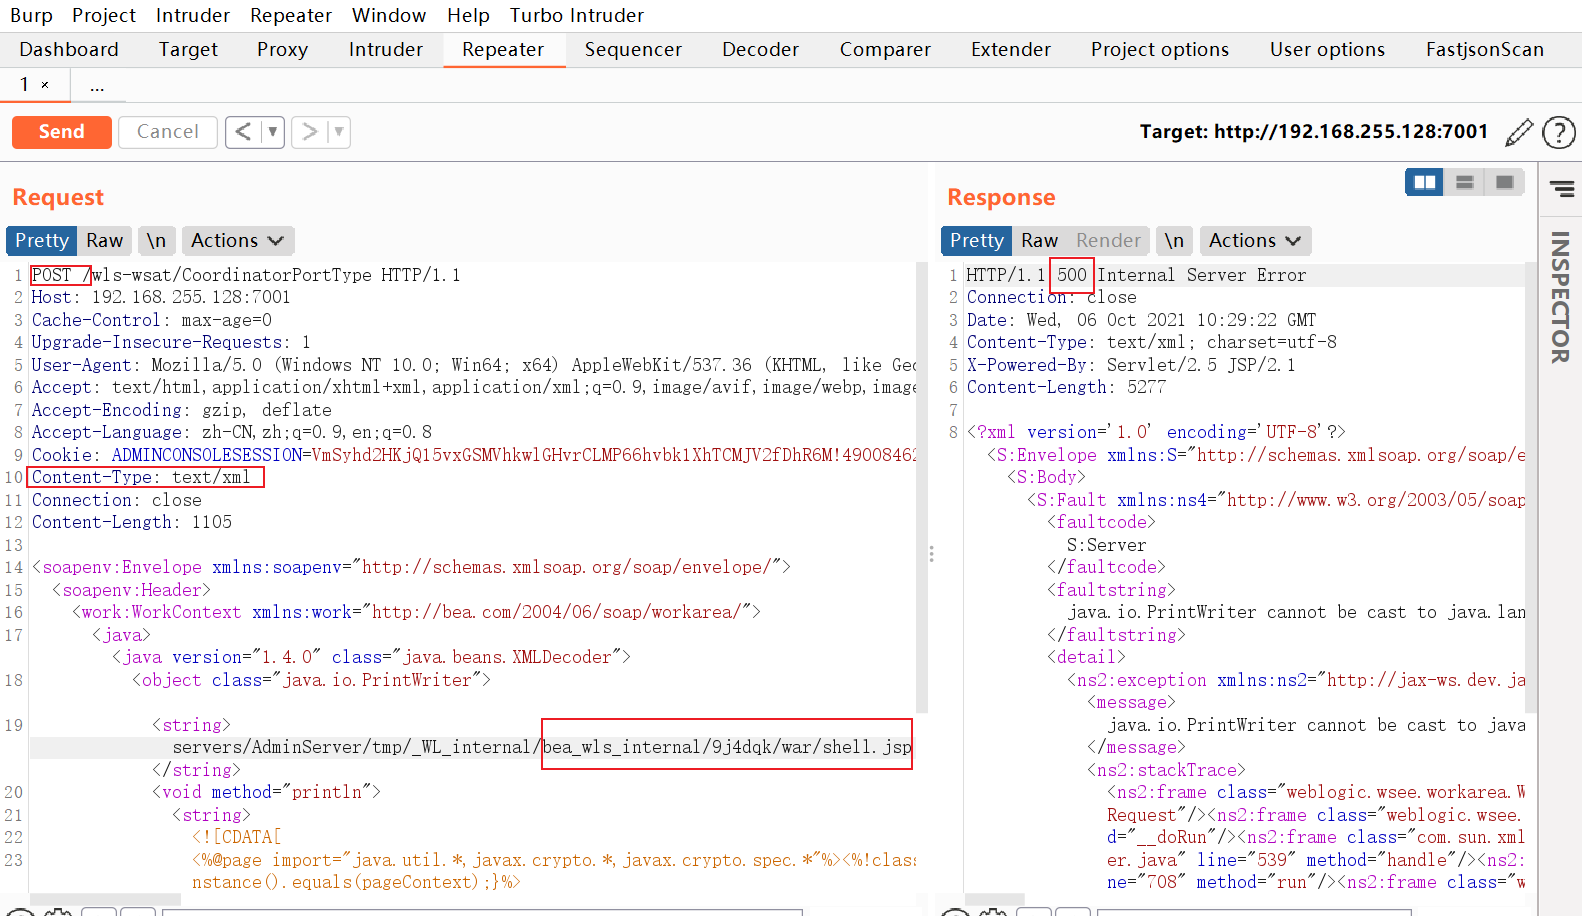Click Content-Length: 1105 in request
1582x916 pixels.
click(132, 522)
